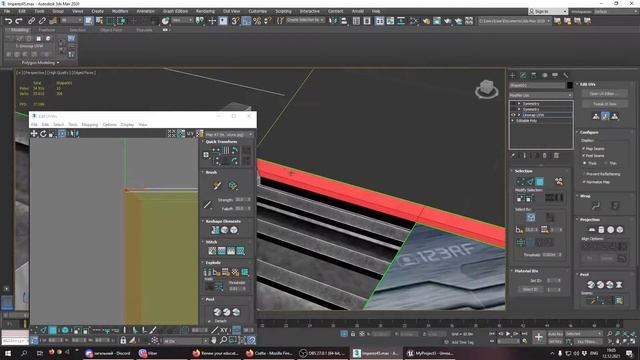This screenshot has width=640, height=360.
Task: Click first icon in Stitch rollout
Action: pos(212,251)
